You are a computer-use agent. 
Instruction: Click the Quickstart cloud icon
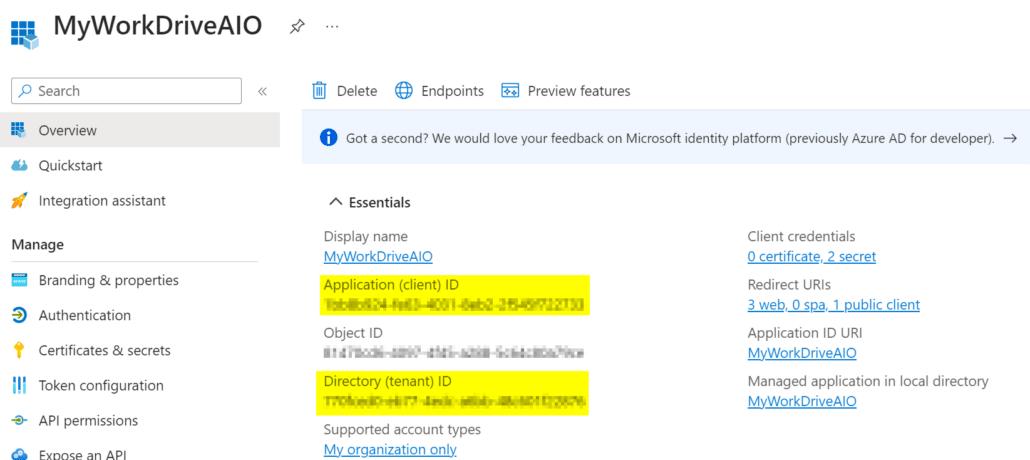click(x=19, y=165)
